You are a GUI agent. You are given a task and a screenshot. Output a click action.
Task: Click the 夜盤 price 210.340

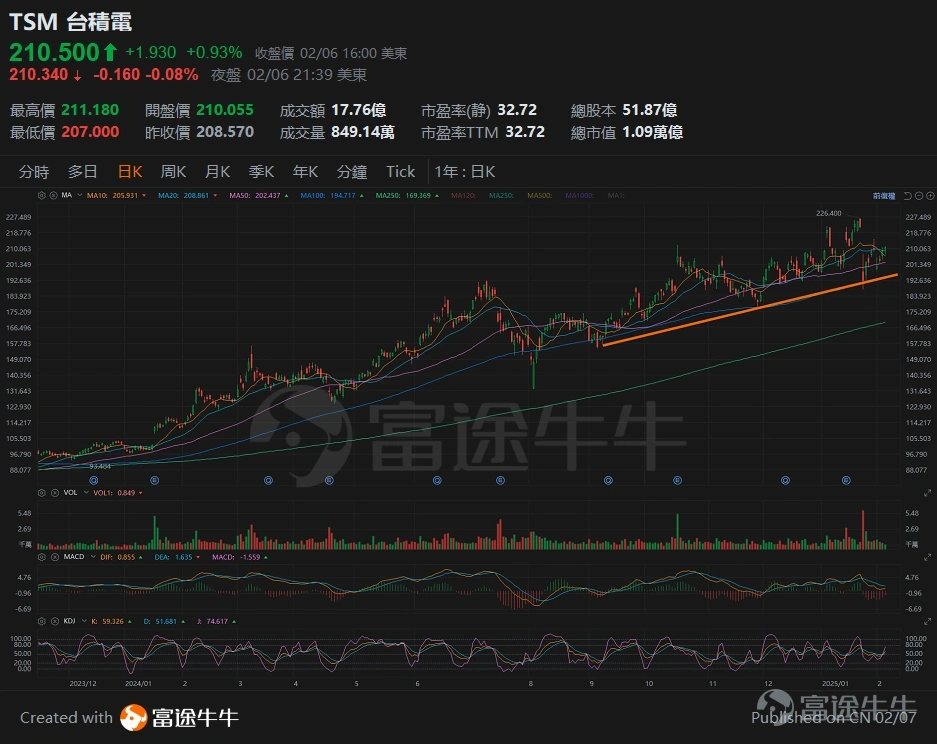click(38, 75)
